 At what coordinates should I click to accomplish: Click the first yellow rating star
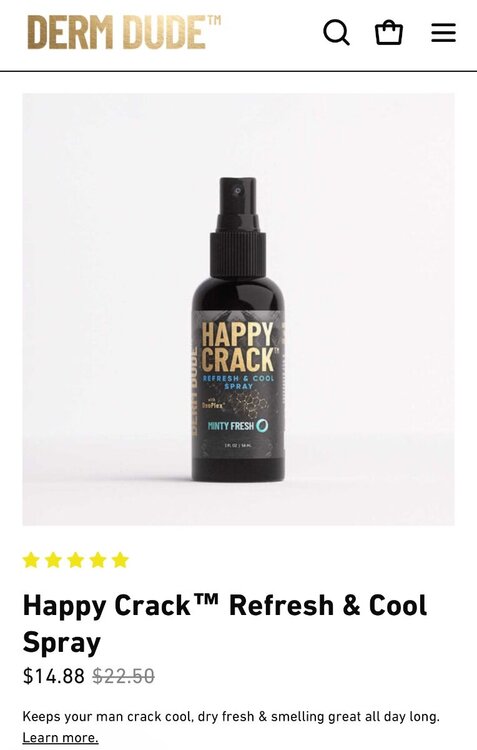[x=31, y=560]
